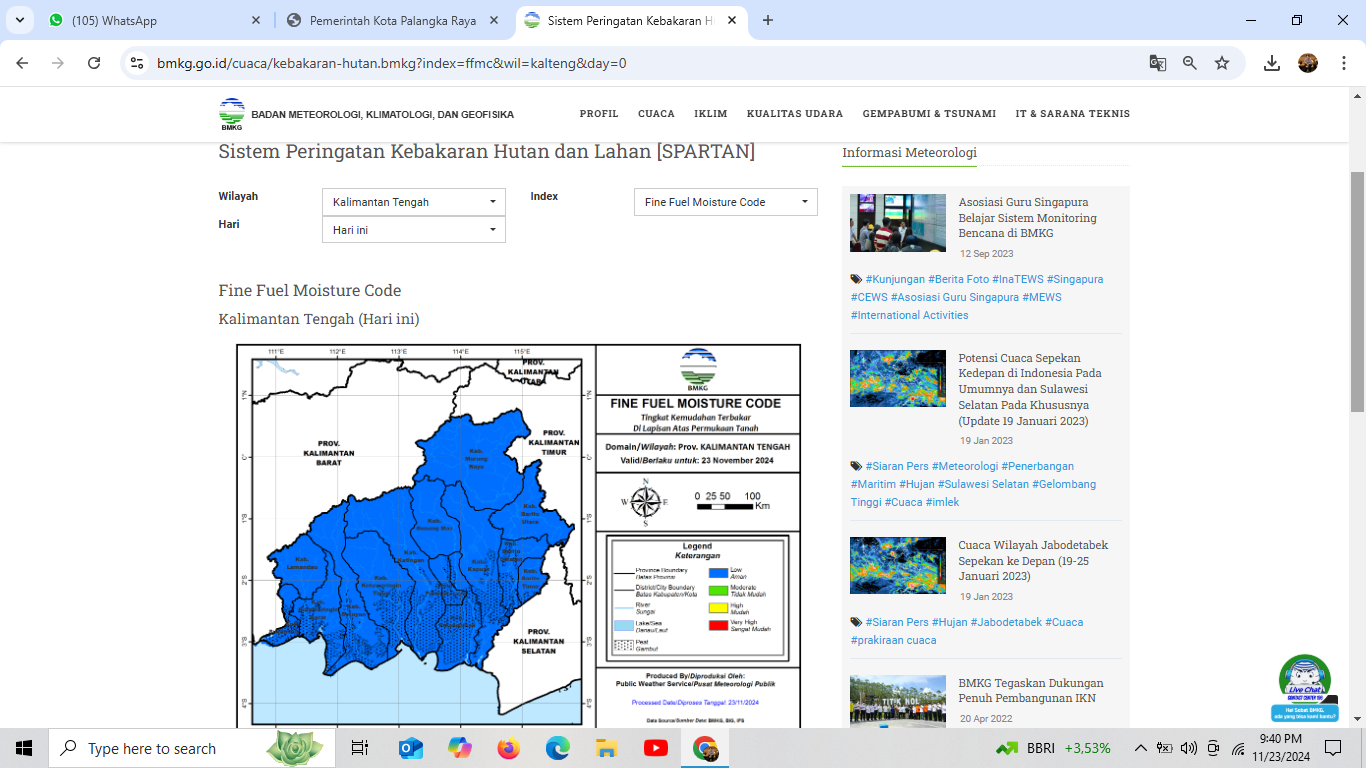
Task: Expand the Hari dropdown showing Hari ini
Action: pos(414,230)
